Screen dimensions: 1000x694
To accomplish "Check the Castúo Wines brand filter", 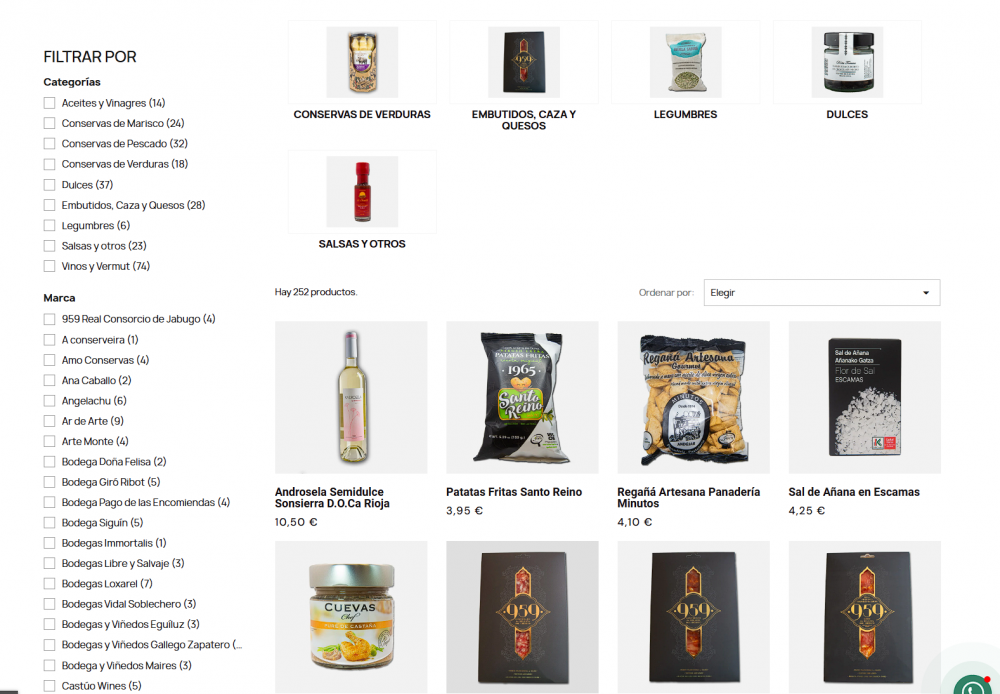I will pyautogui.click(x=49, y=686).
